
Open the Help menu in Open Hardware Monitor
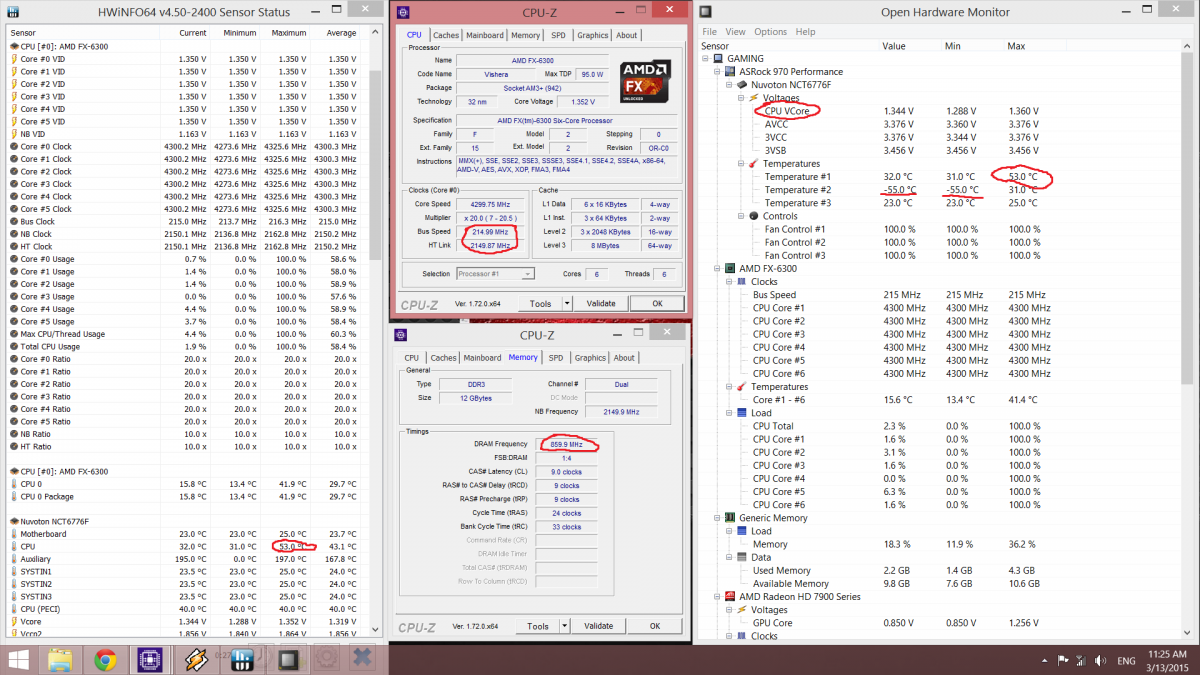pyautogui.click(x=805, y=32)
